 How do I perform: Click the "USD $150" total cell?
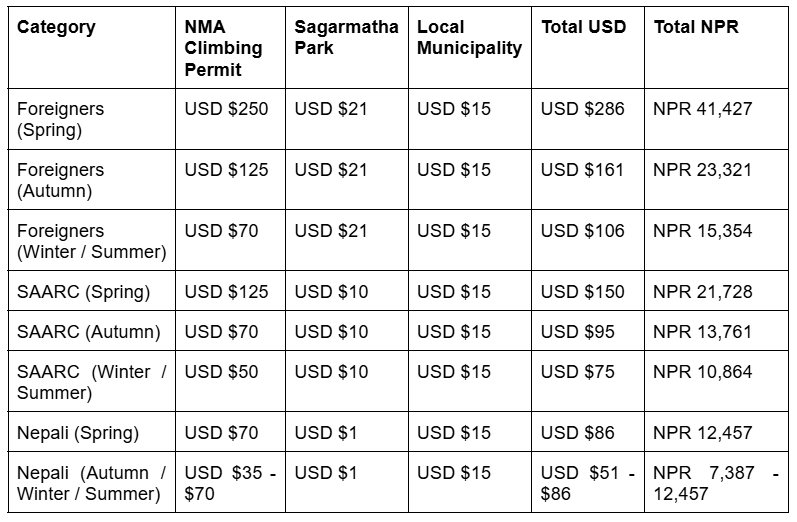point(583,292)
